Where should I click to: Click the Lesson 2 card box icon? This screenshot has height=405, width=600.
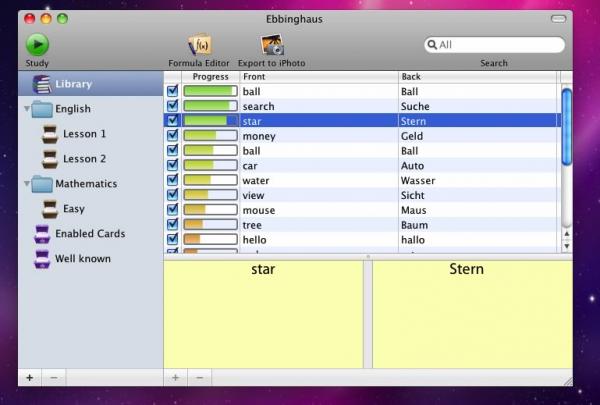click(50, 159)
